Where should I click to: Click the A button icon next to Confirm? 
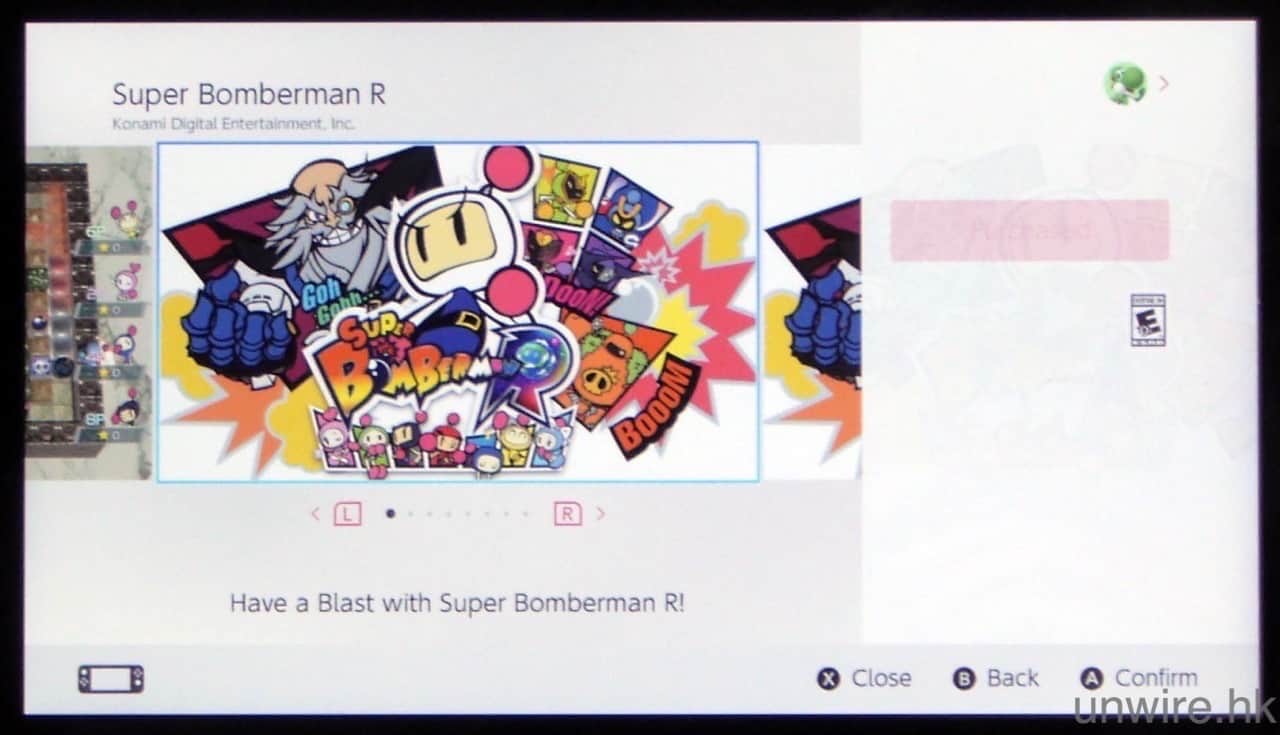[1092, 679]
